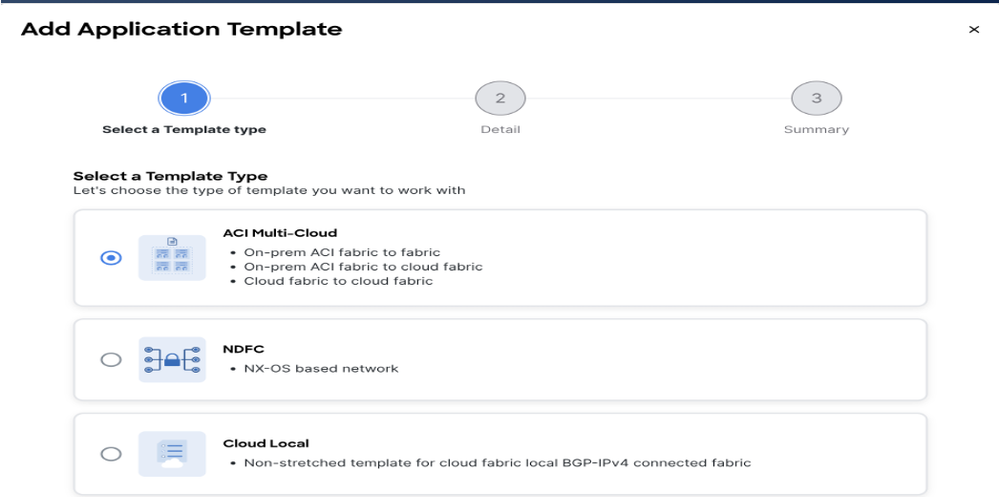Click the ACI Multi-Cloud template icon
999x497 pixels.
172,258
